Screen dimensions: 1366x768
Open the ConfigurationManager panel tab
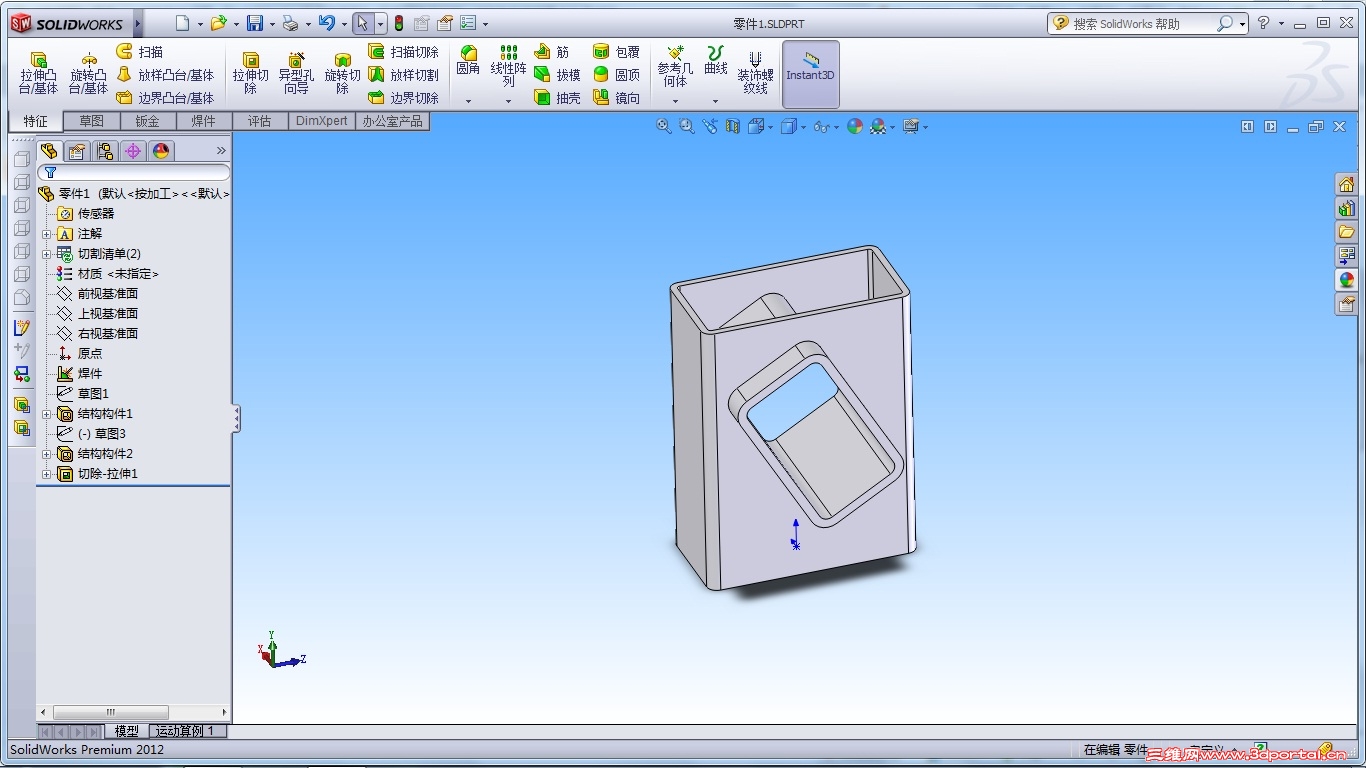coord(105,151)
